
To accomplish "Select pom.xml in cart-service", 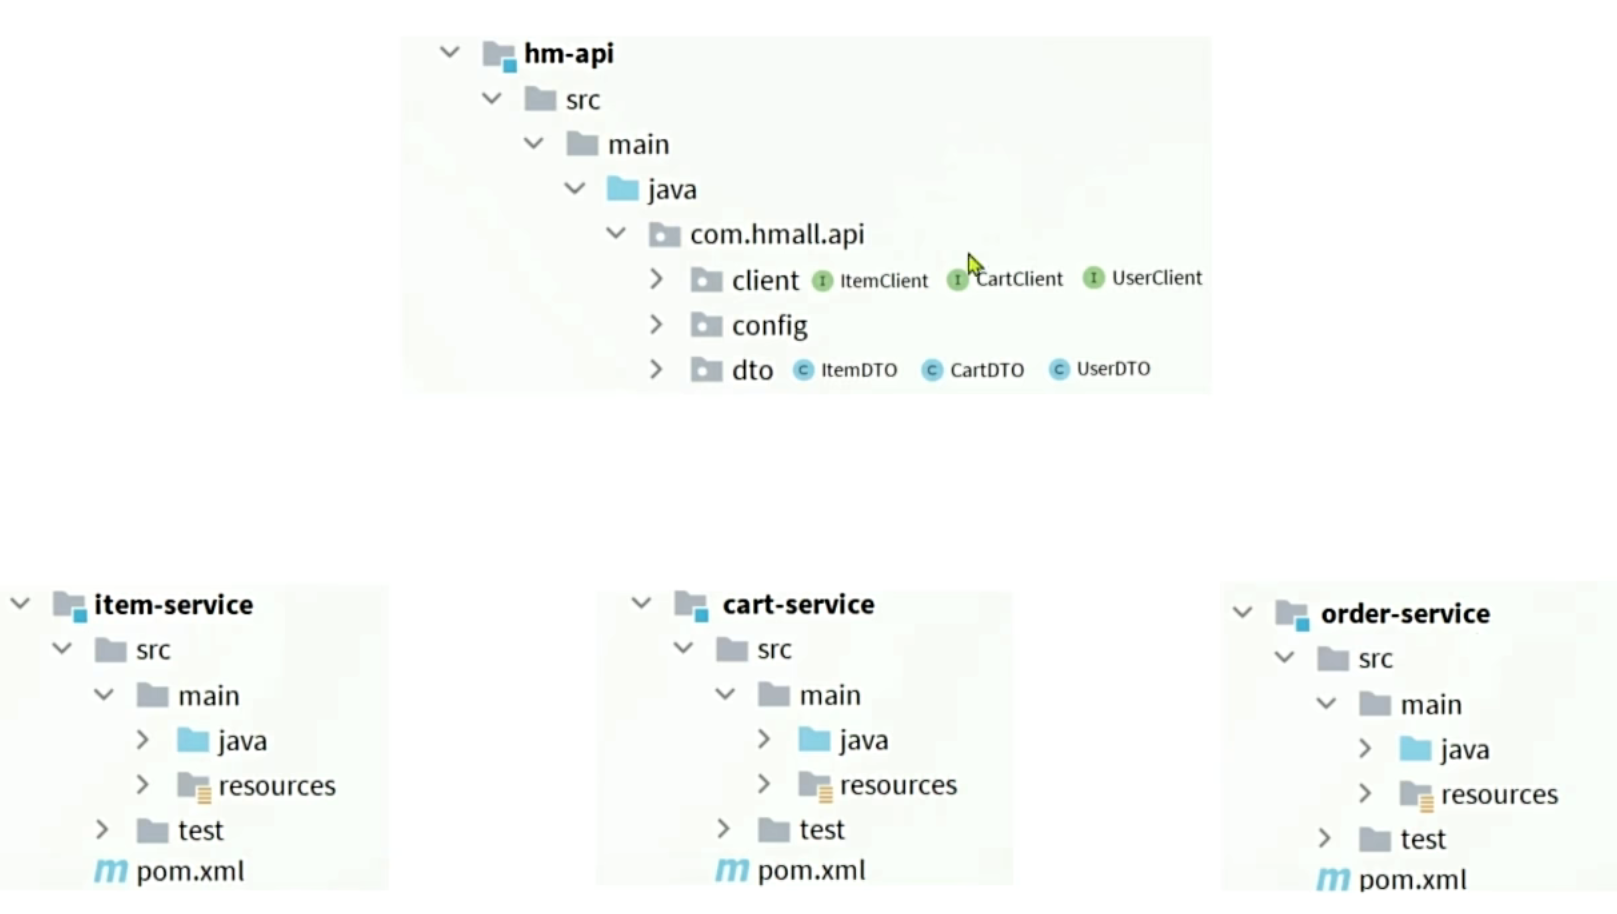I will coord(811,870).
